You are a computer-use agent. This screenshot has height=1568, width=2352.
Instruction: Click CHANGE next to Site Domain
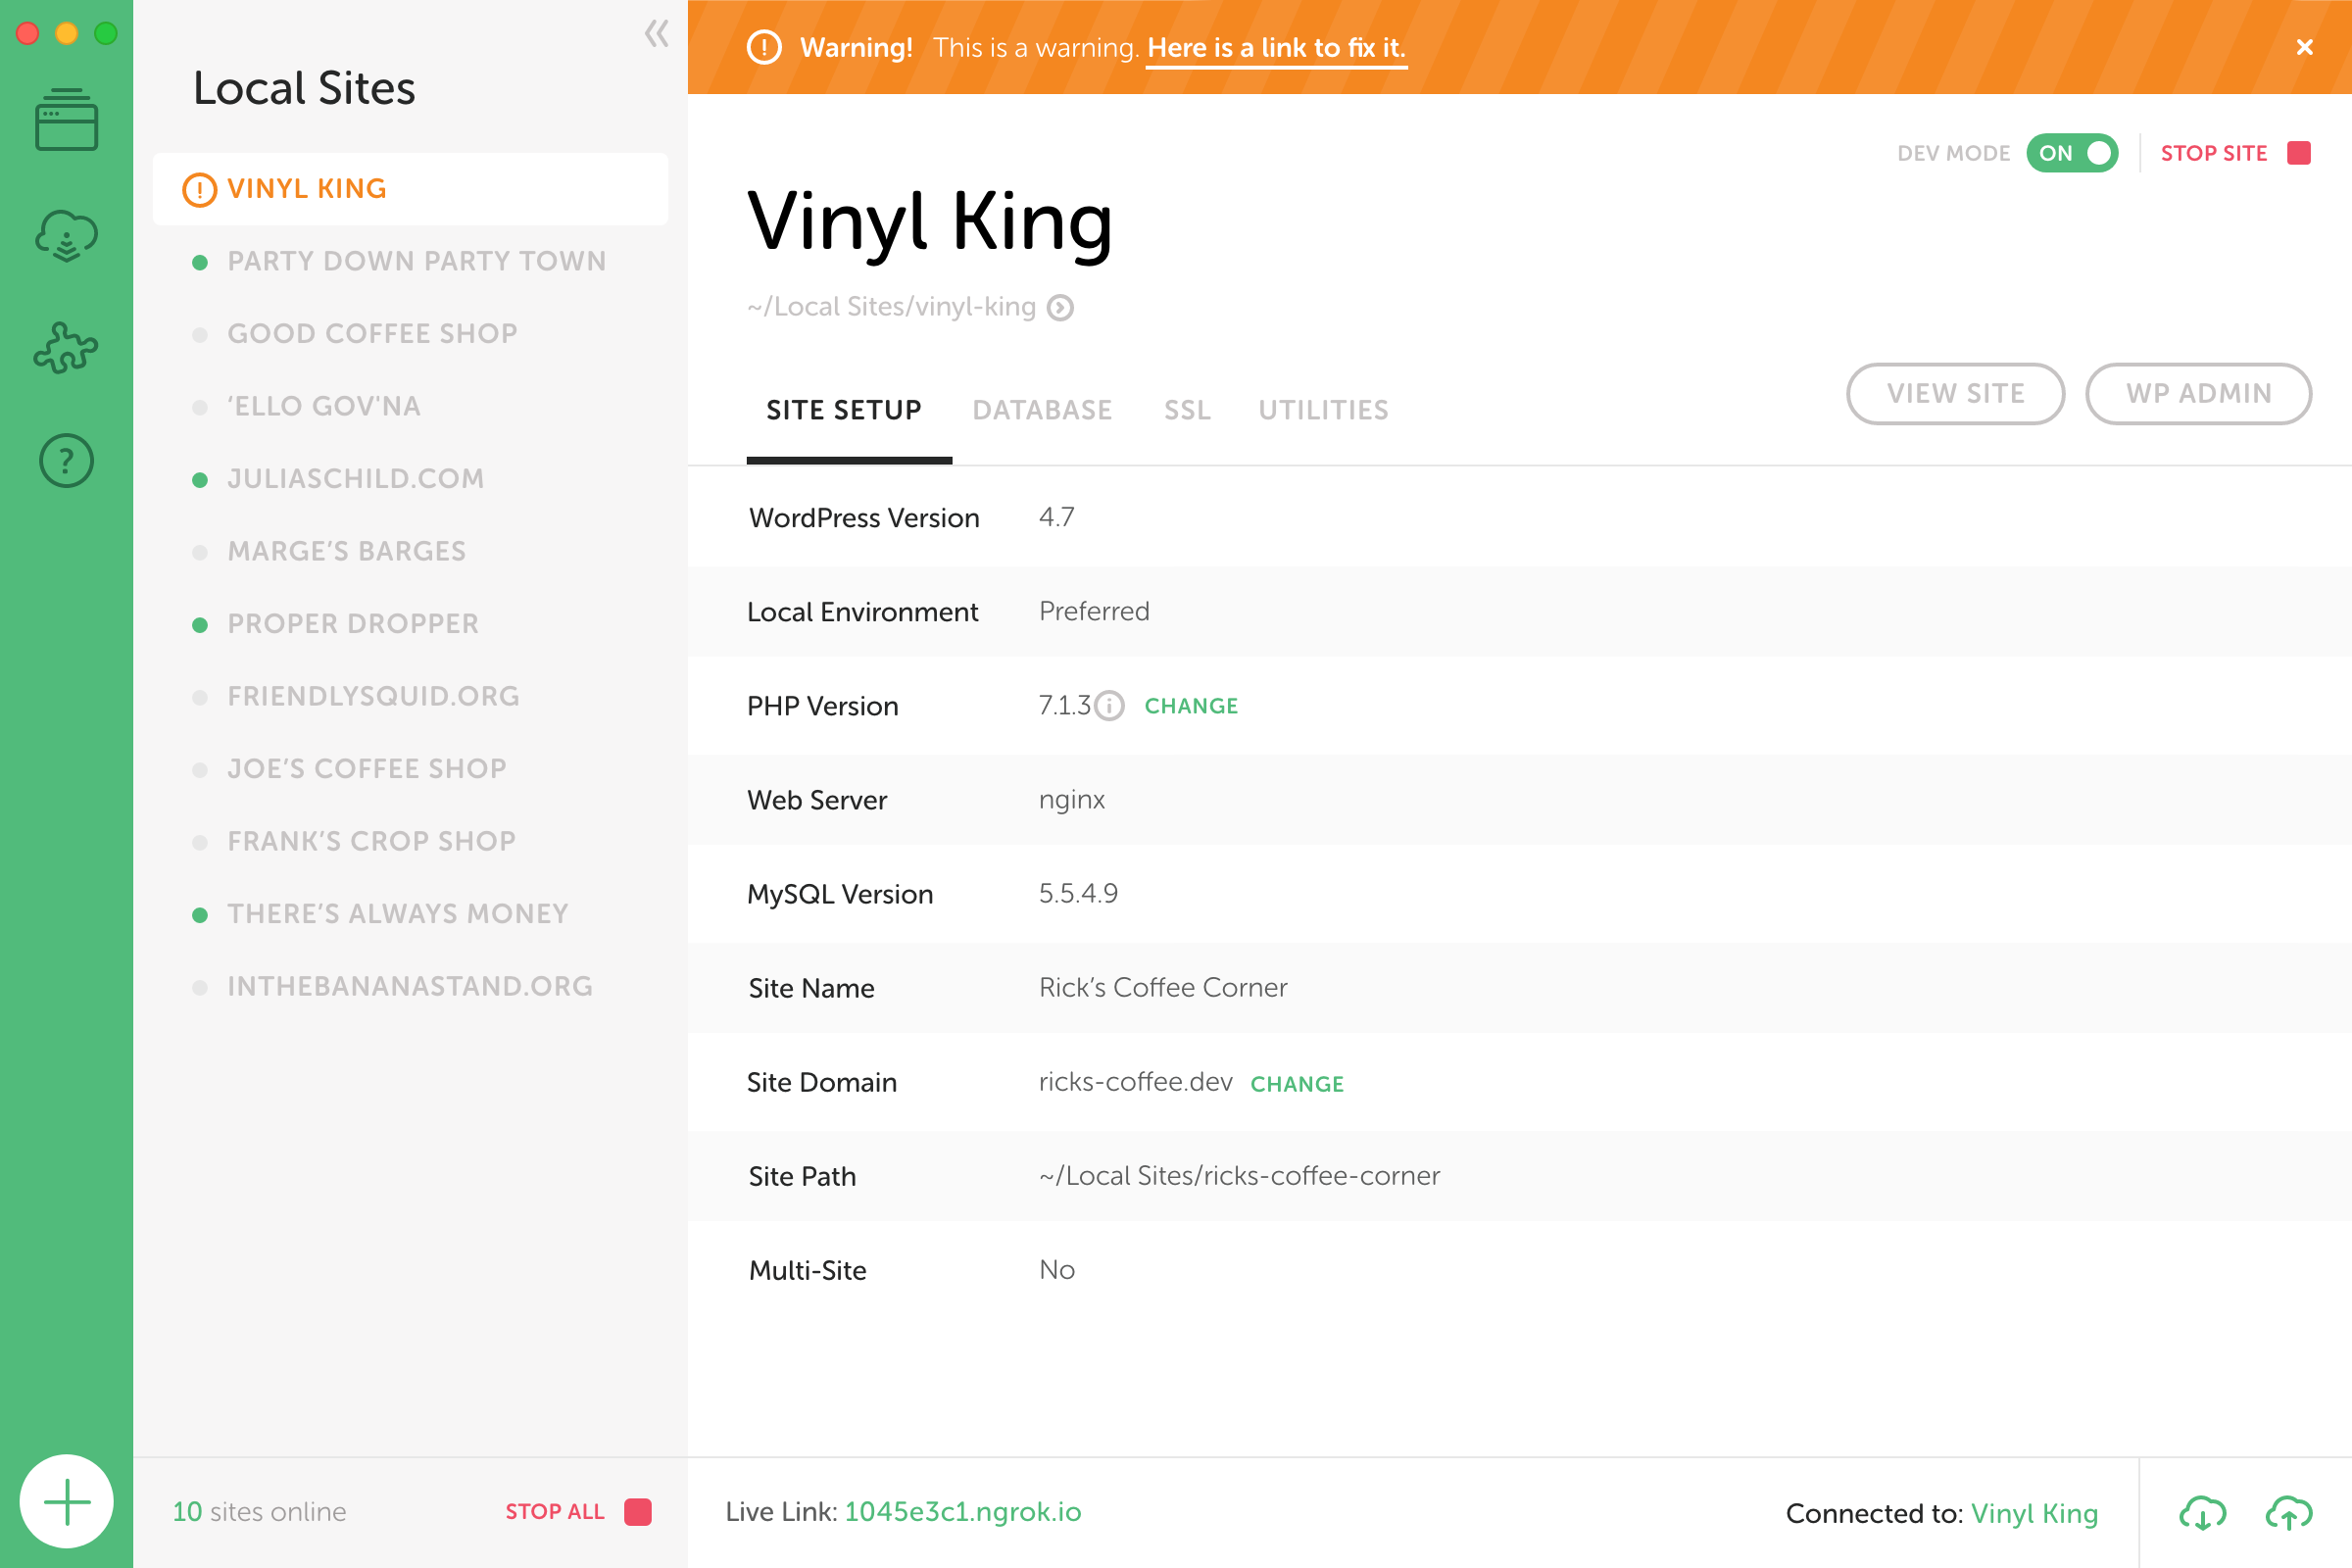(1297, 1083)
